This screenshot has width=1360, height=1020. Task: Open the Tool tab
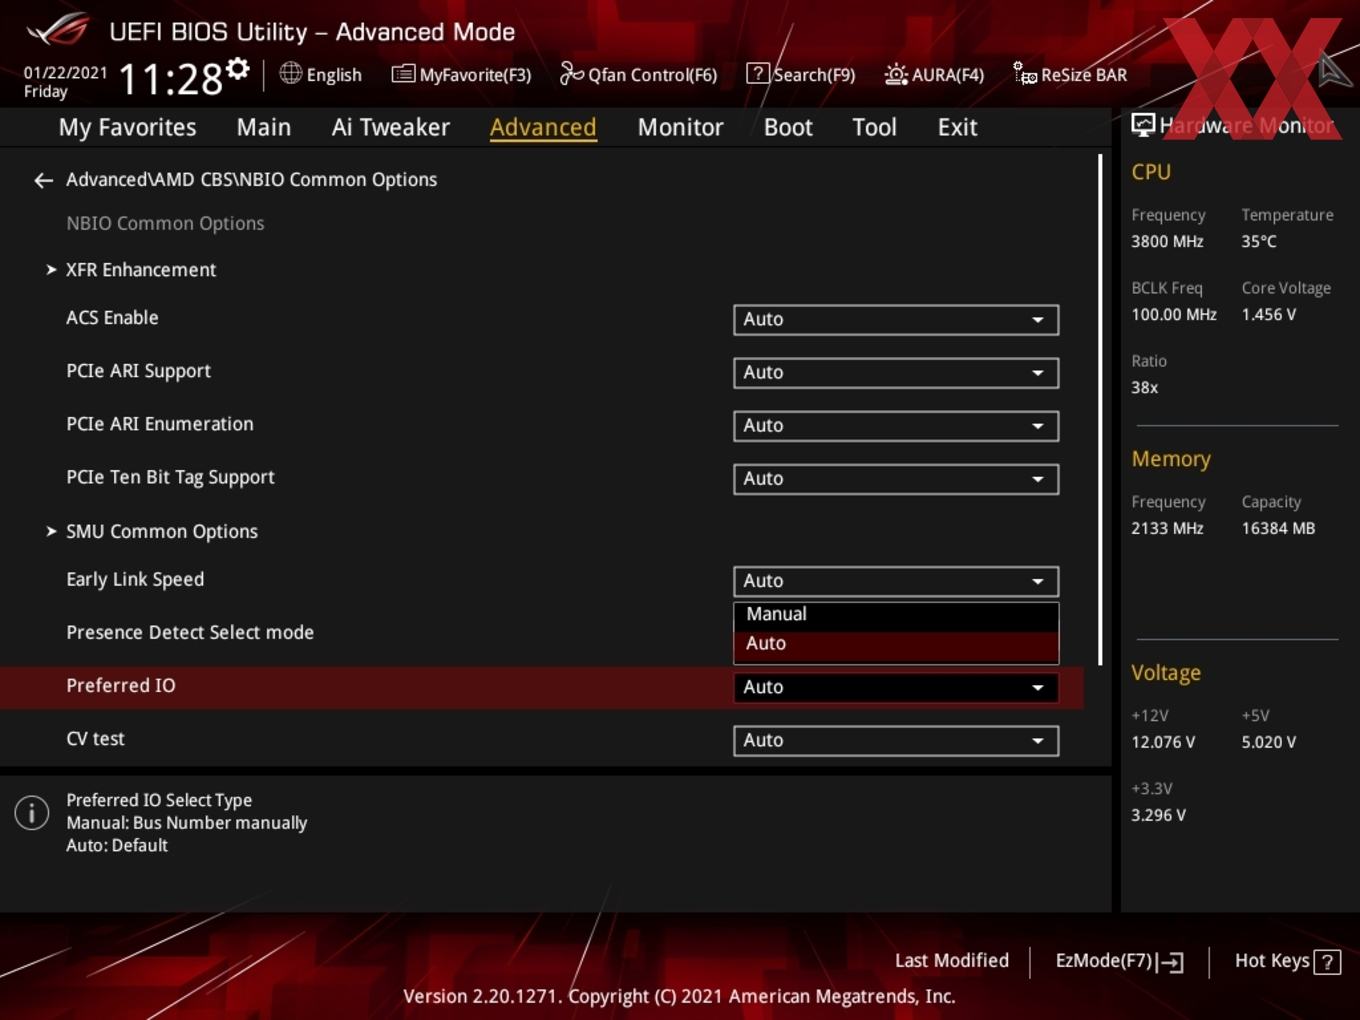[x=875, y=128]
